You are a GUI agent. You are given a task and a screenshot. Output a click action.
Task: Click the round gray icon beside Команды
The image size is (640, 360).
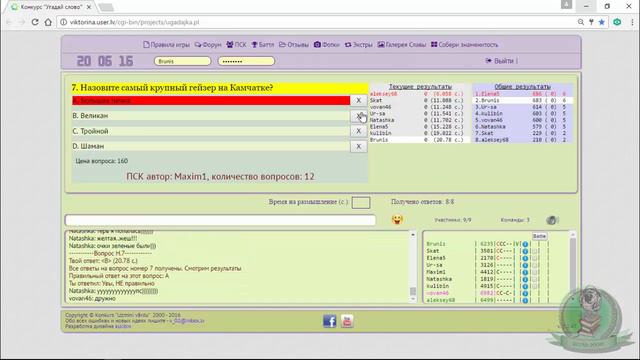click(x=552, y=220)
